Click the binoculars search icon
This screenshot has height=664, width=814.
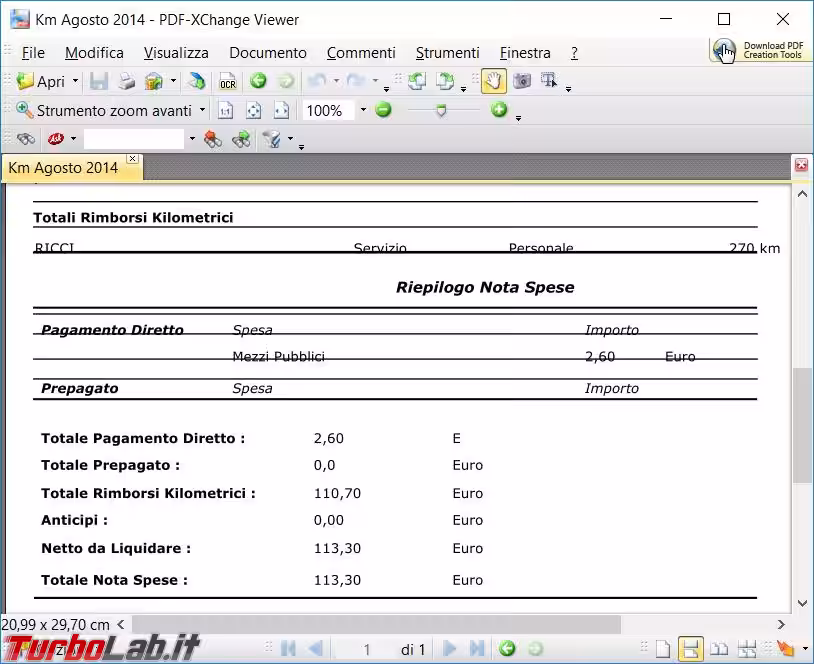pos(26,140)
